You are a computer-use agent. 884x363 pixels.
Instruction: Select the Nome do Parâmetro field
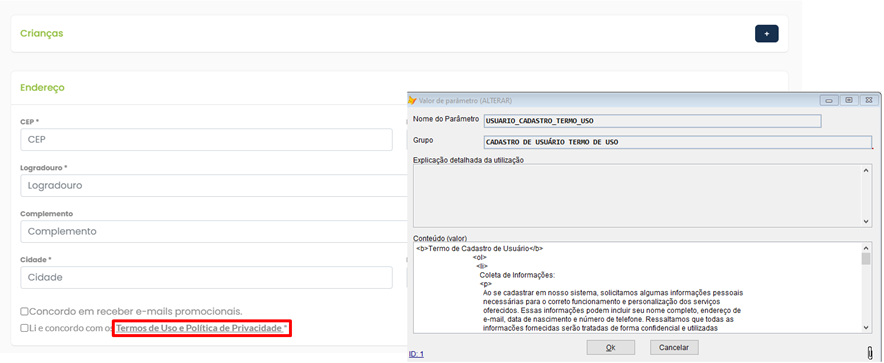[x=652, y=121]
